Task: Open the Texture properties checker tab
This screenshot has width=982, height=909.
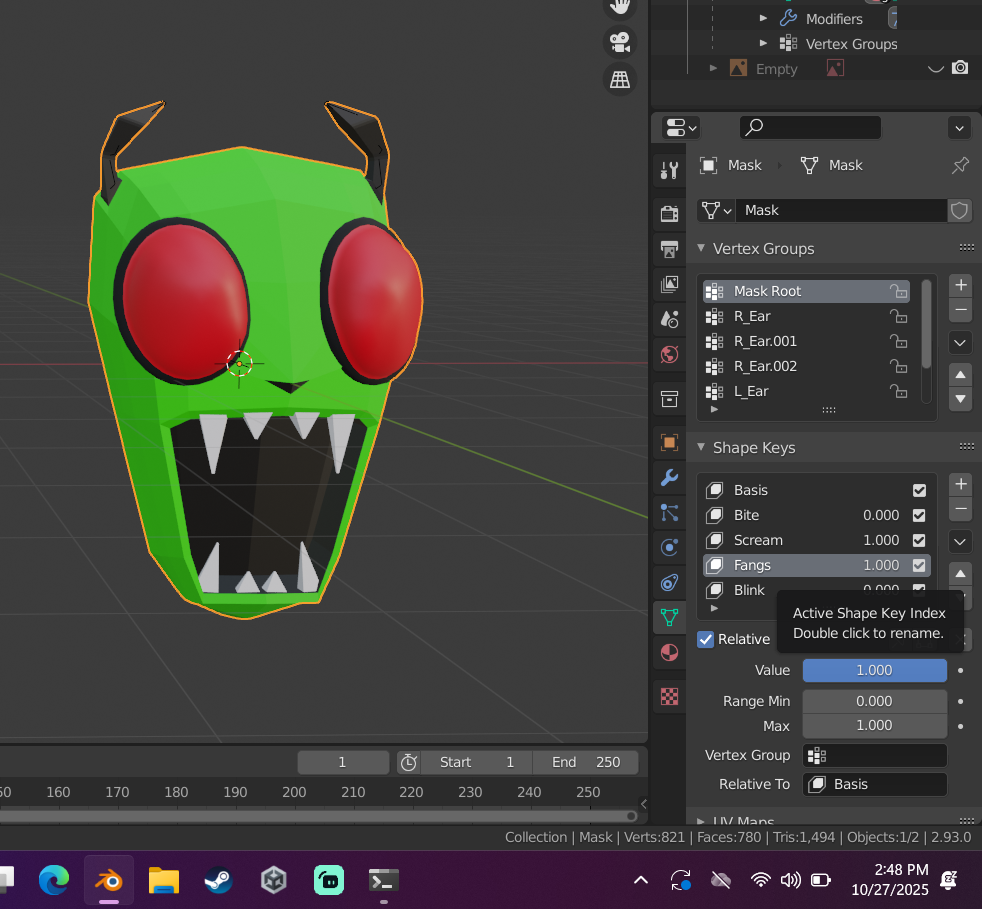Action: 669,696
